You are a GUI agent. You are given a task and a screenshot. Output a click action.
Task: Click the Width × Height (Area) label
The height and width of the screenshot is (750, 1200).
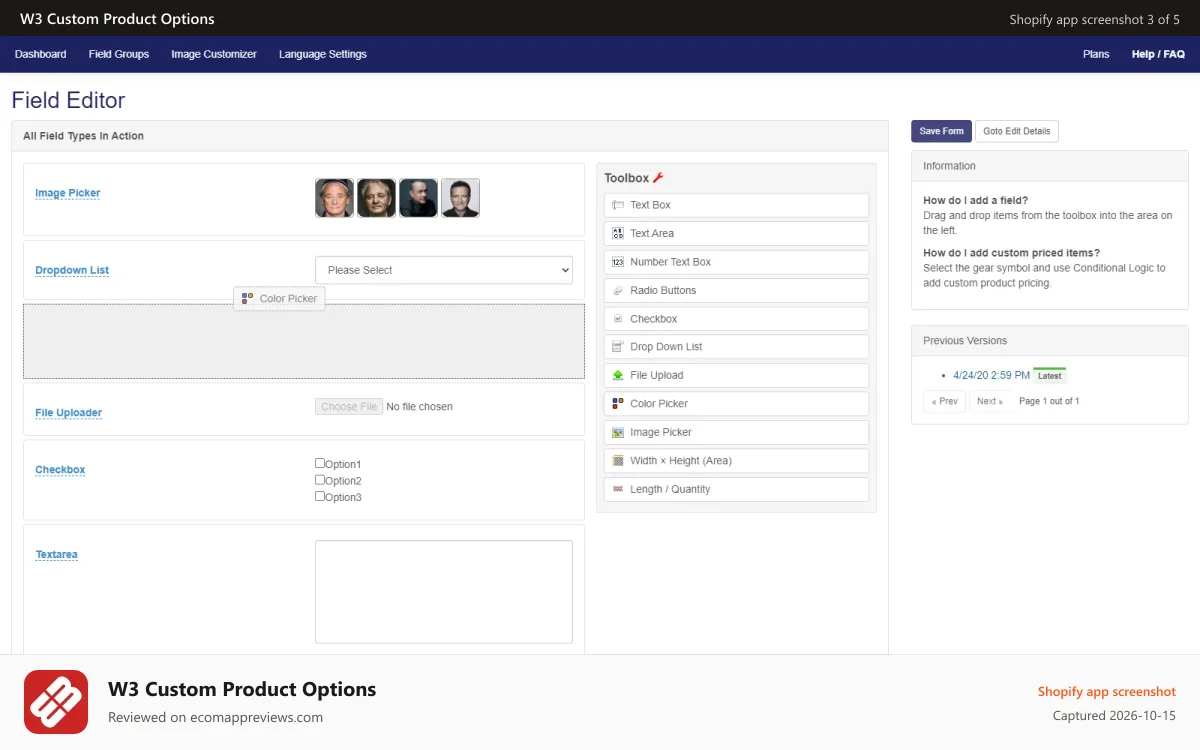[680, 461]
